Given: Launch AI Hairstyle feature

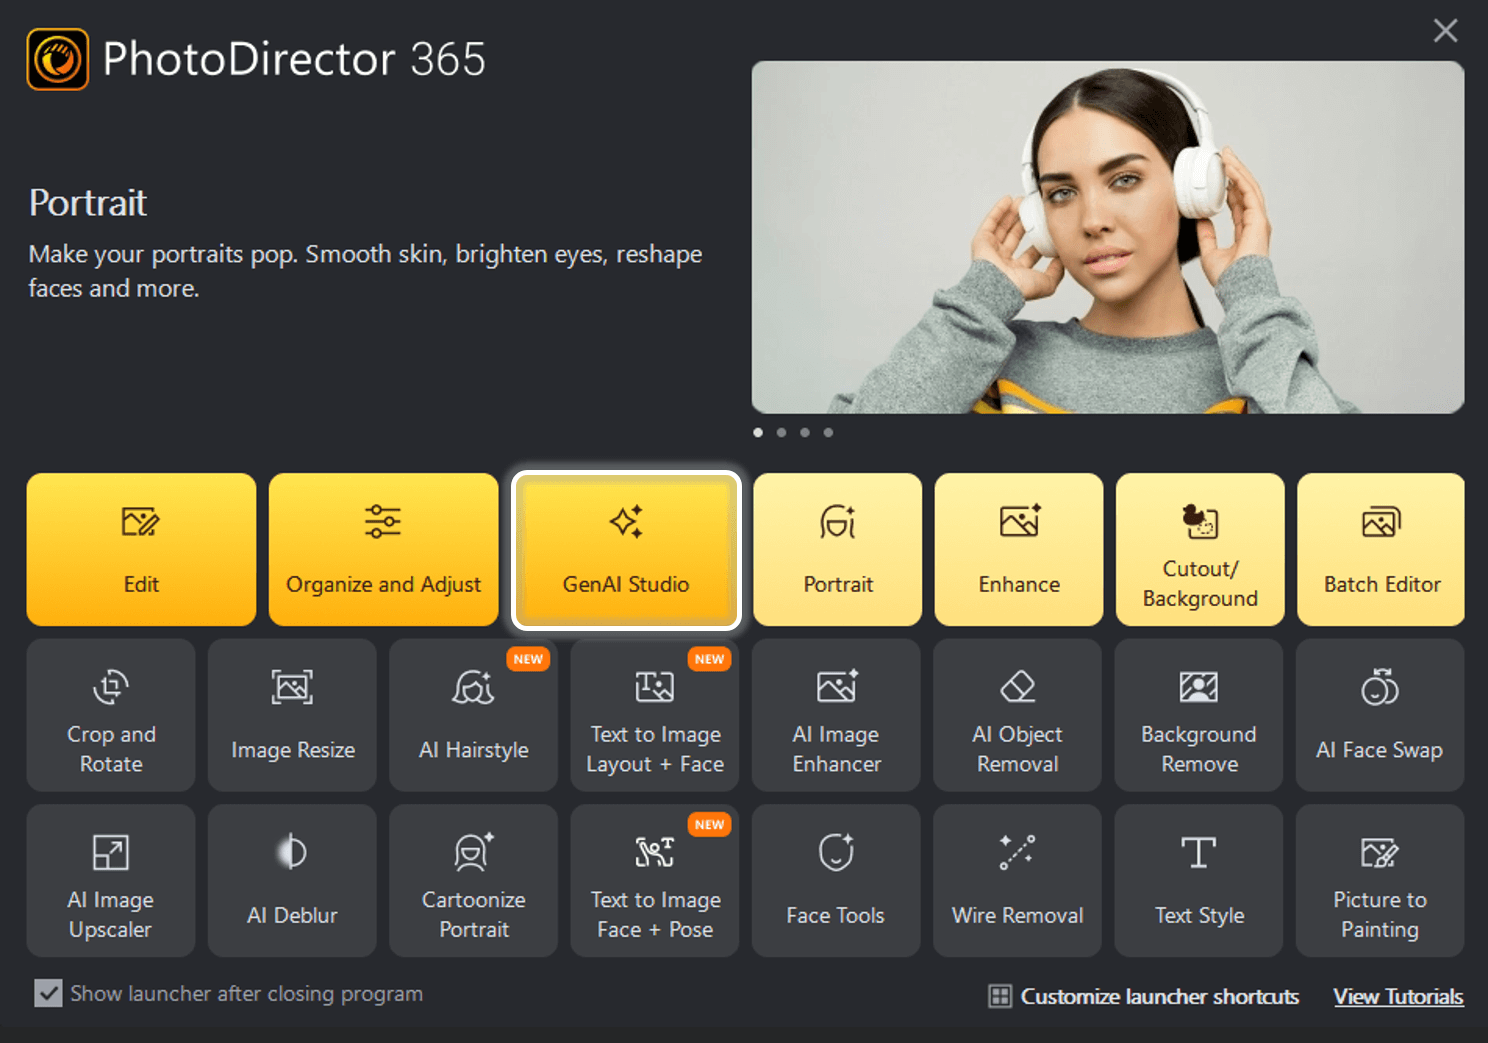Looking at the screenshot, I should click(x=474, y=715).
